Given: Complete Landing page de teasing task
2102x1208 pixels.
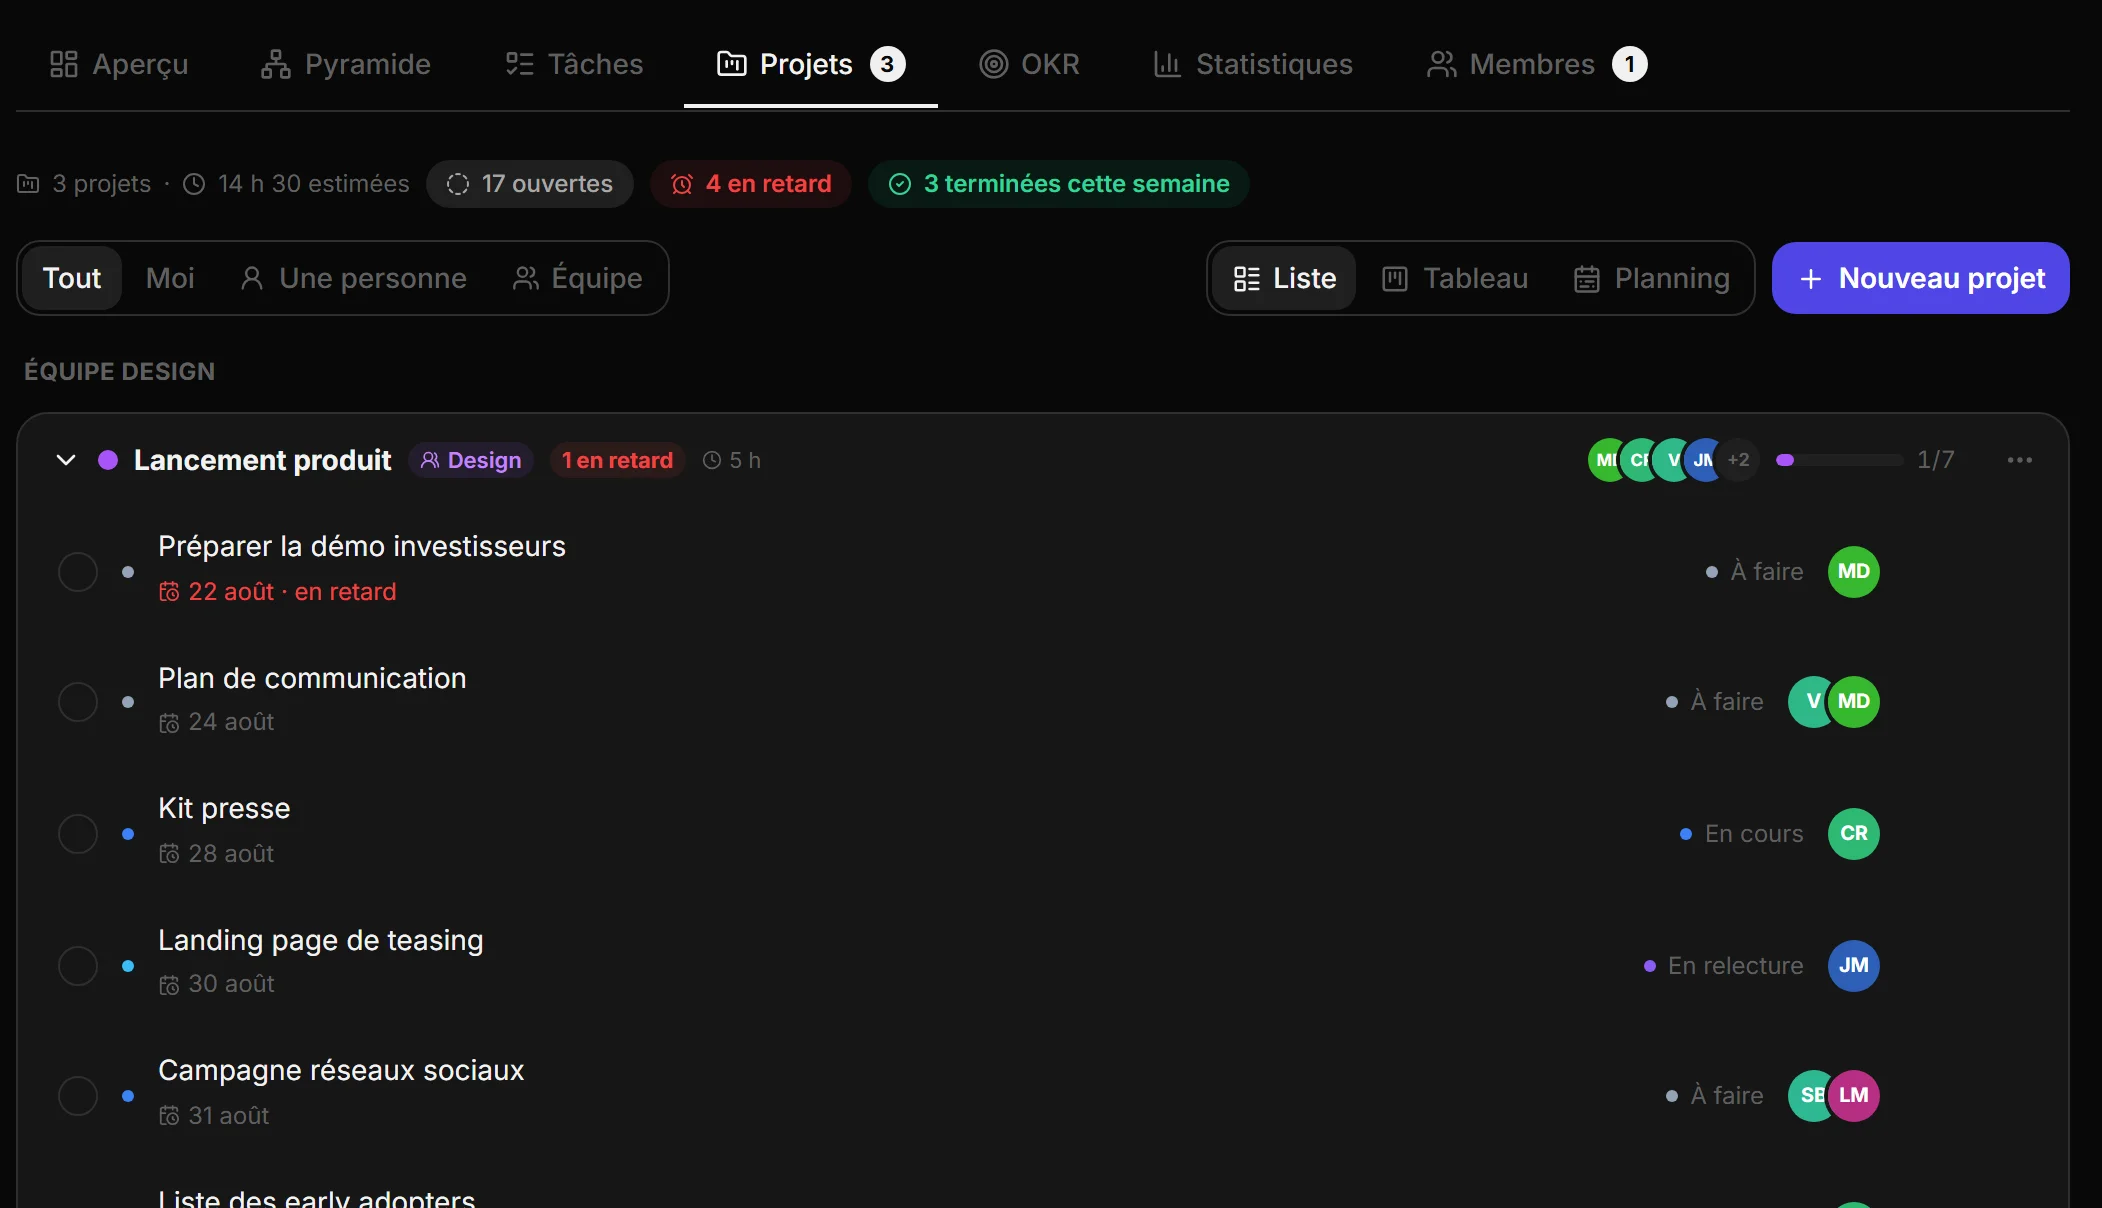Looking at the screenshot, I should pos(78,966).
